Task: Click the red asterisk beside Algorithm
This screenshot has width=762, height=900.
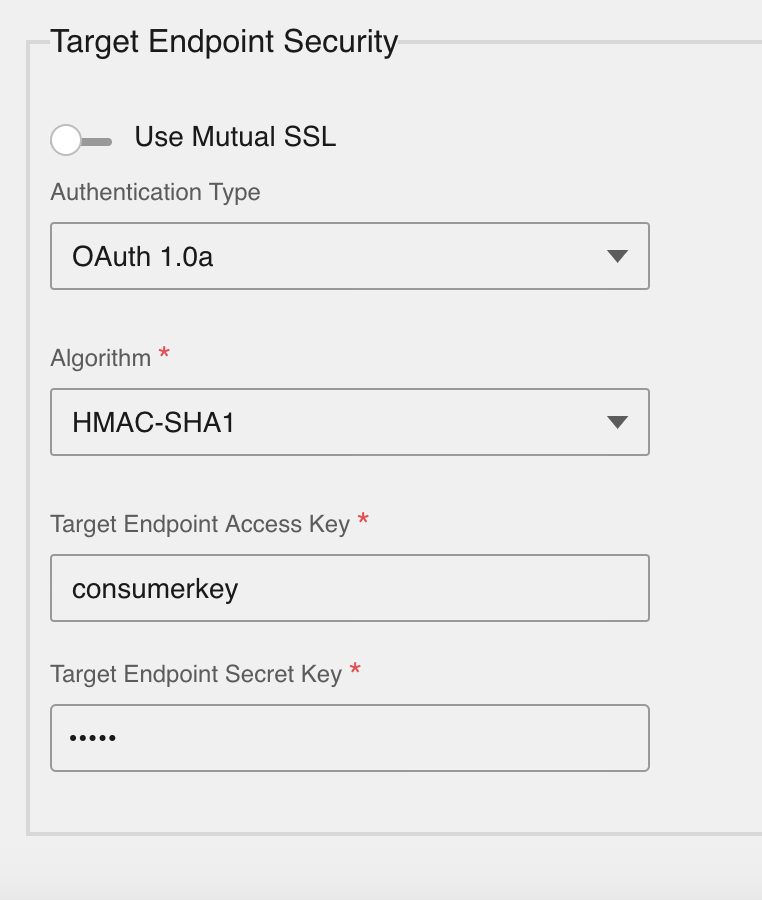Action: point(164,355)
